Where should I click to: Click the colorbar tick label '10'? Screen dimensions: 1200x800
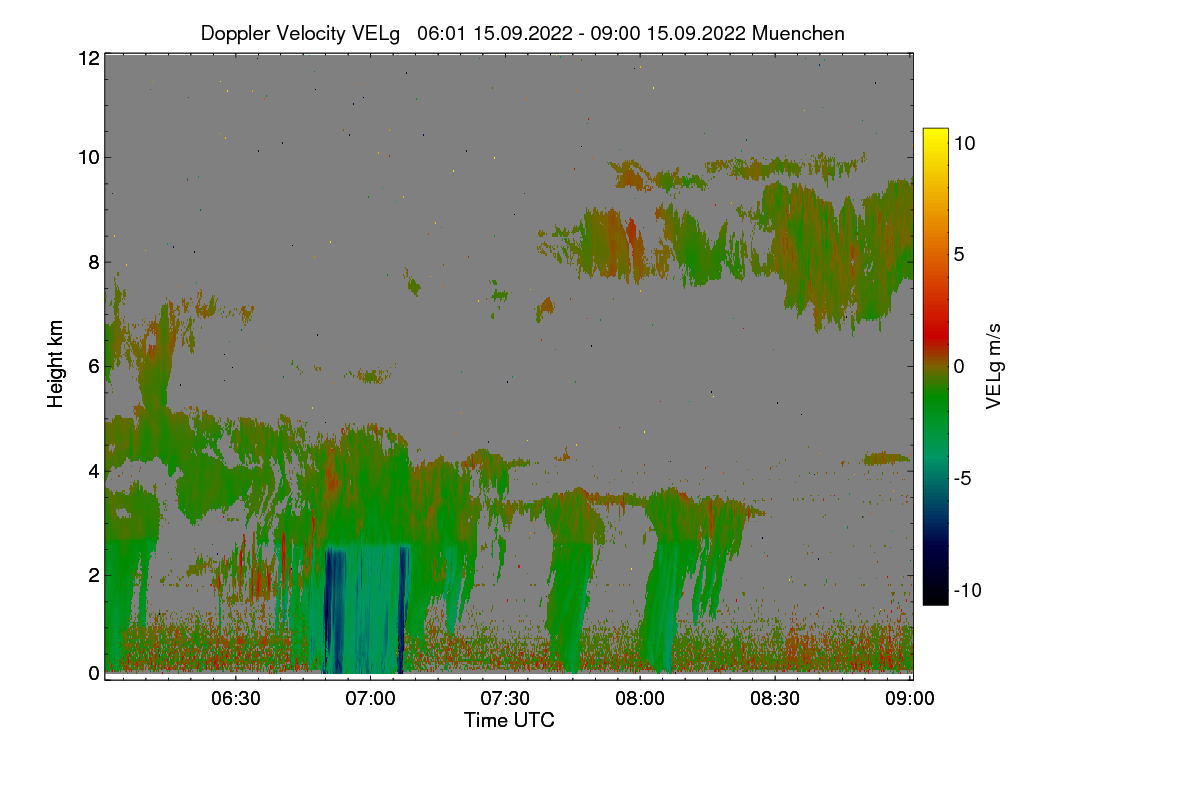(964, 143)
